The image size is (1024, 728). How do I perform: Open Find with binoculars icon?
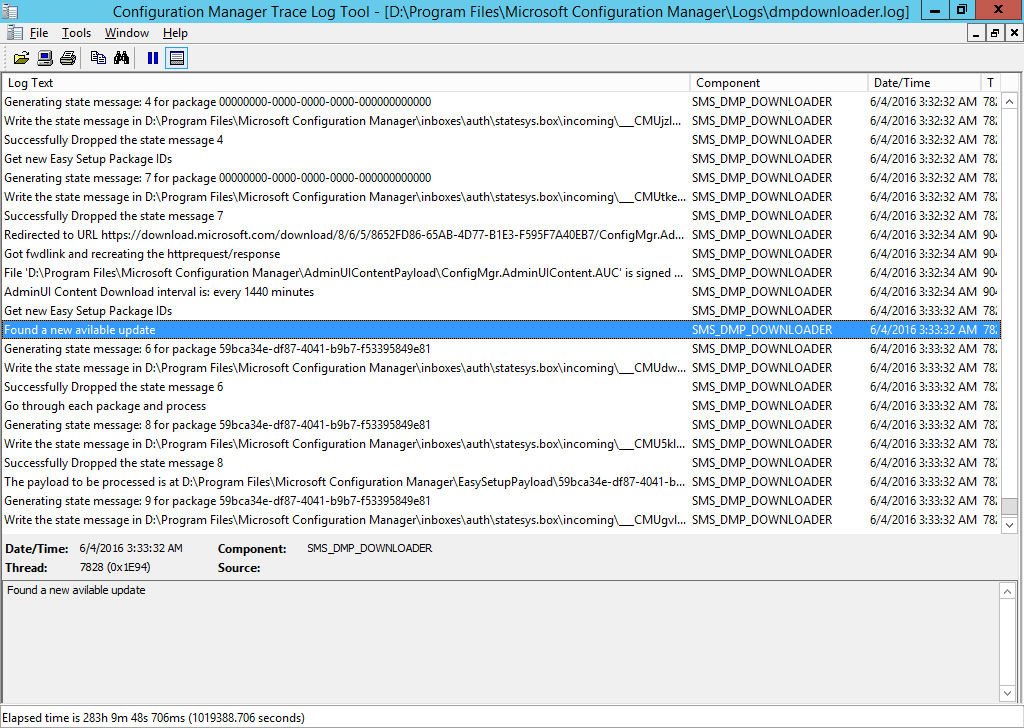click(x=121, y=58)
